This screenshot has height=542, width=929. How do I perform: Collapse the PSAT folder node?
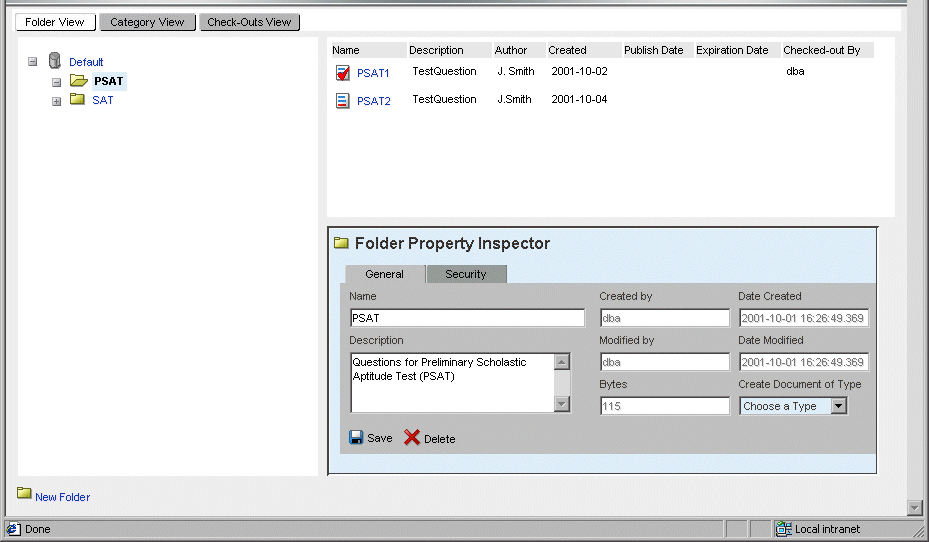57,82
